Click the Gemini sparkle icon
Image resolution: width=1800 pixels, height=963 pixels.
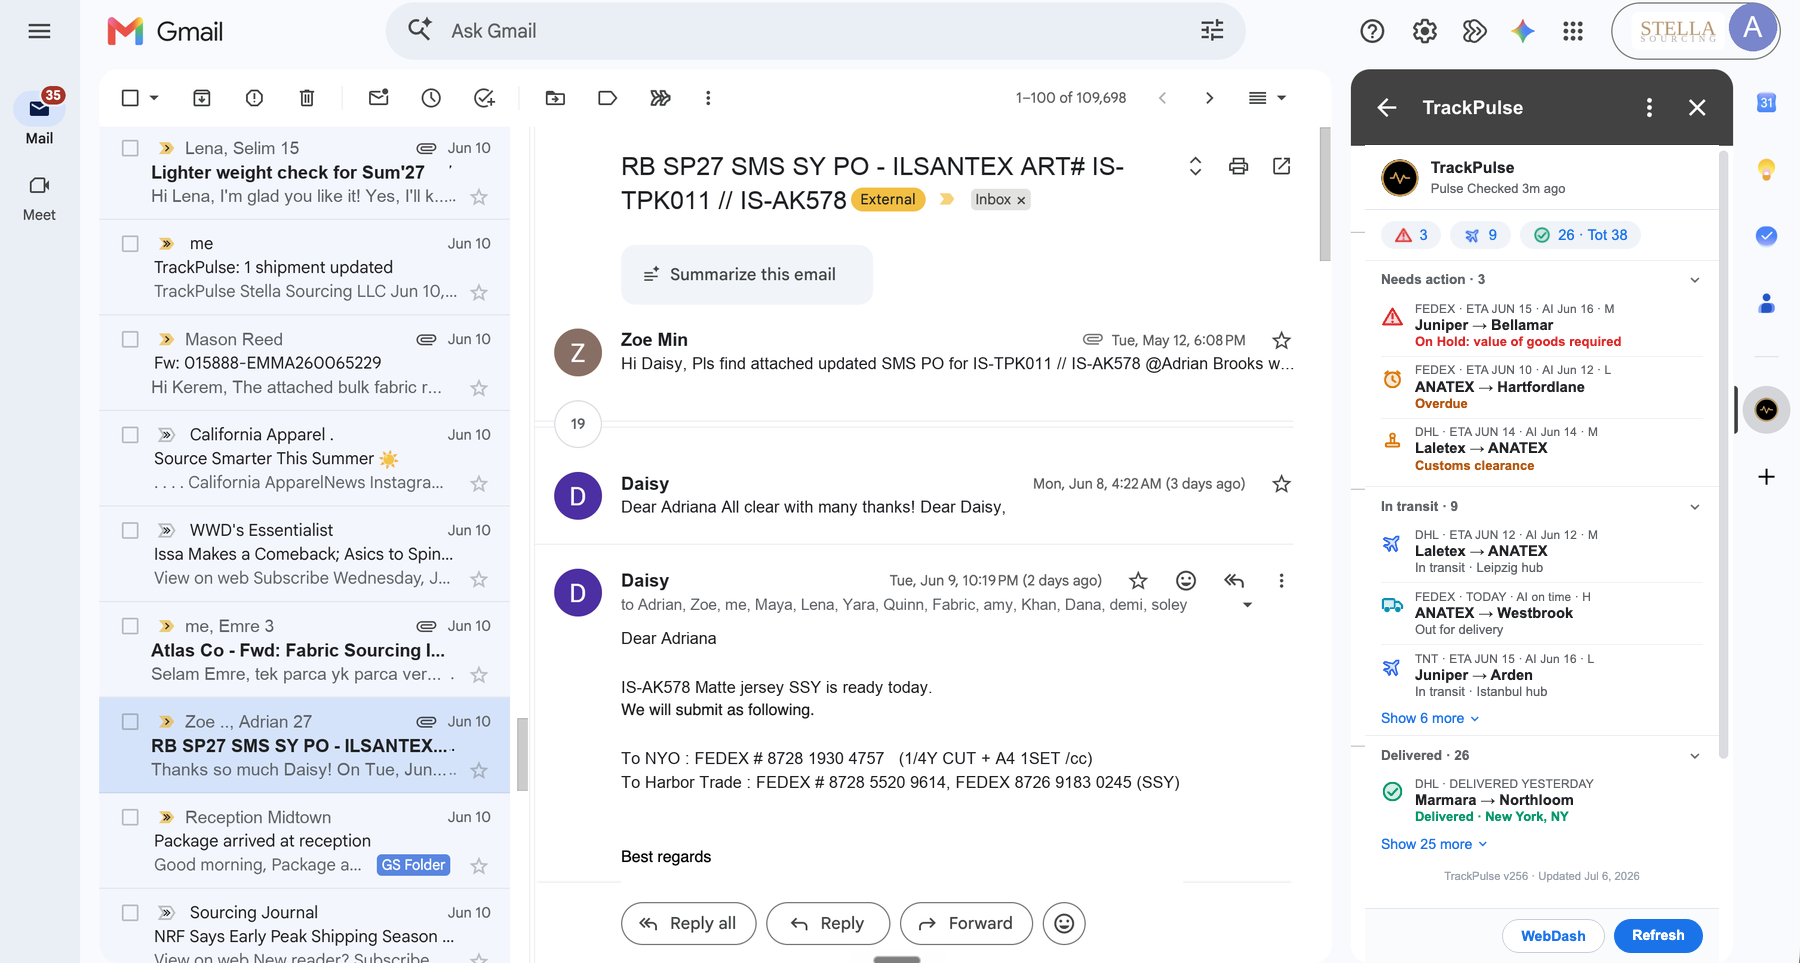[1523, 31]
